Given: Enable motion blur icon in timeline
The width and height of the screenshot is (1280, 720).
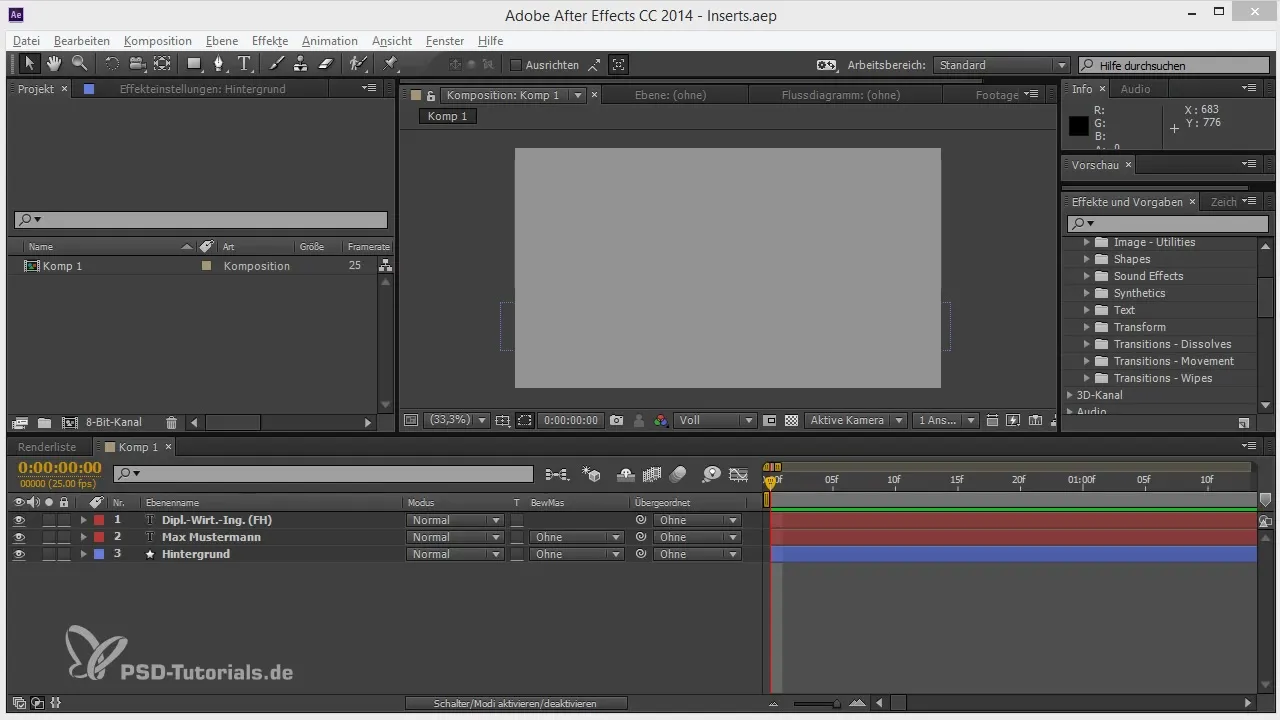Looking at the screenshot, I should [x=678, y=474].
